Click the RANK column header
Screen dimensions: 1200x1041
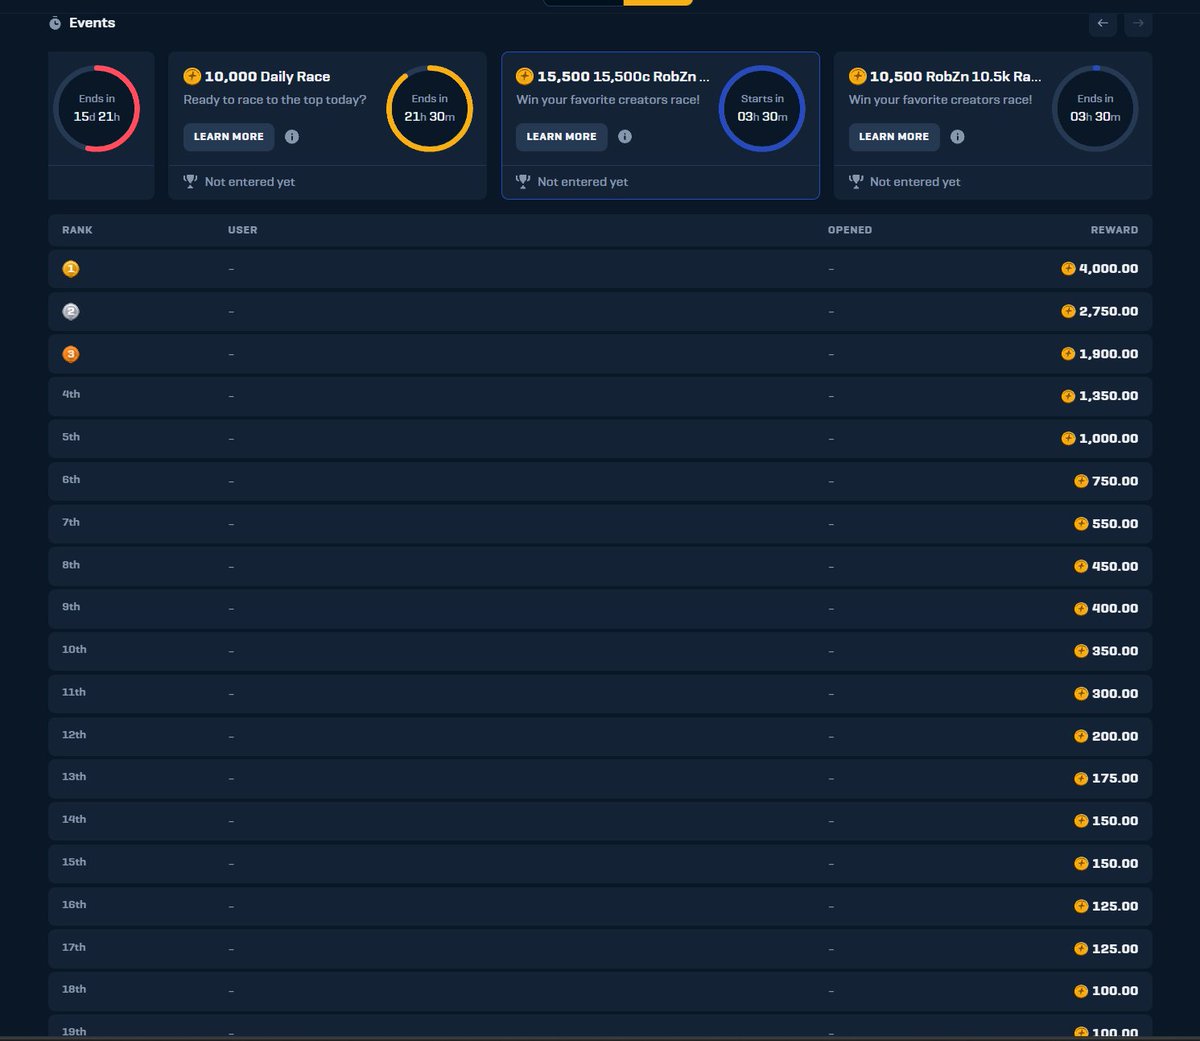coord(77,230)
